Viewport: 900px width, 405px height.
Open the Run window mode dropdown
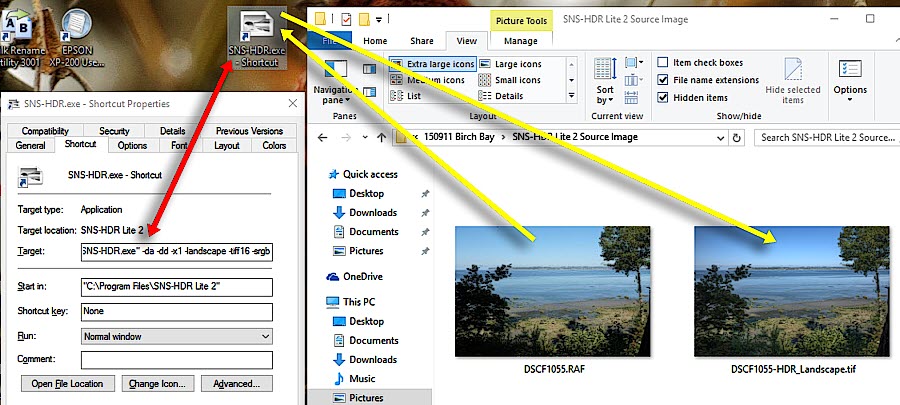click(x=177, y=336)
